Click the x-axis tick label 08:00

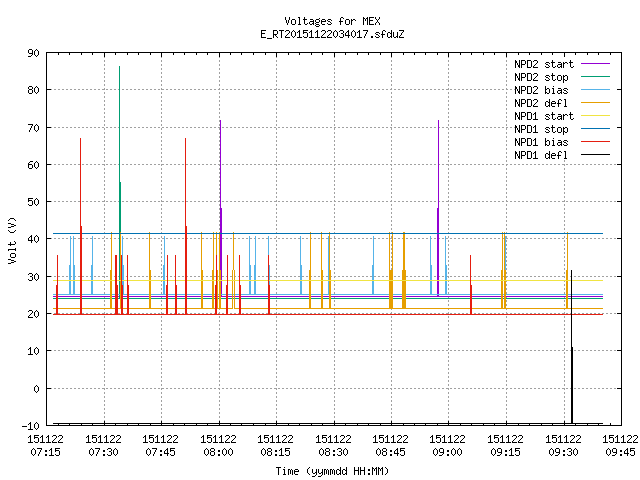coord(218,453)
